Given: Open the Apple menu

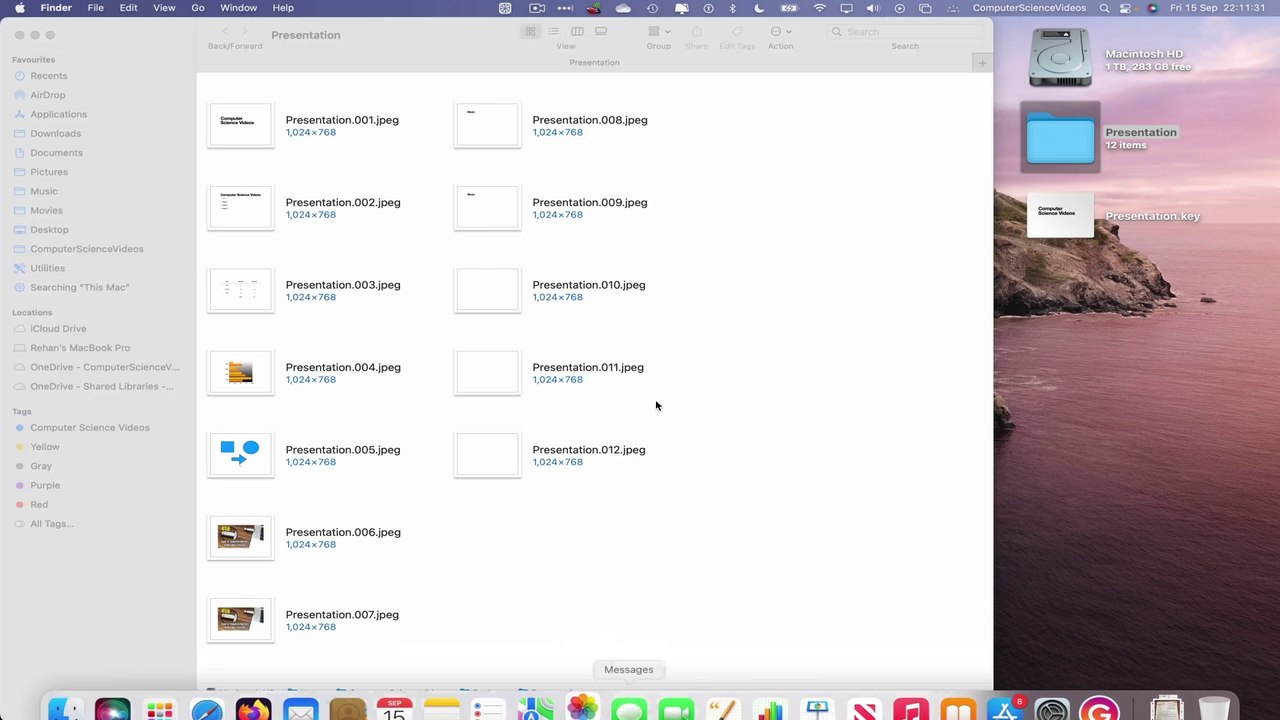Looking at the screenshot, I should pos(19,8).
